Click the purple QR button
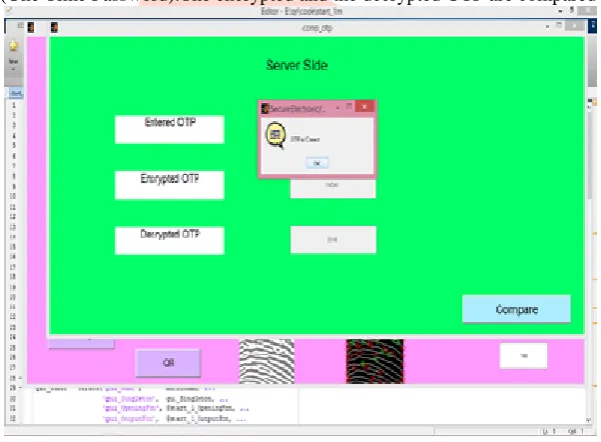The height and width of the screenshot is (442, 601). click(x=168, y=363)
